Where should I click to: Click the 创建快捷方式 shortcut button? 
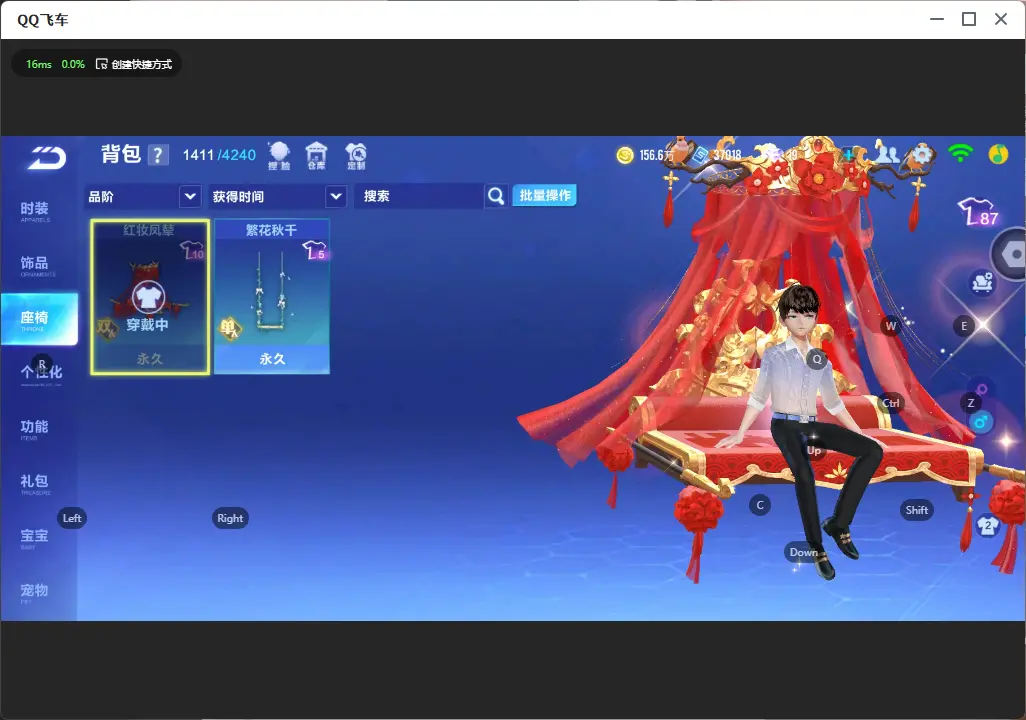(134, 64)
